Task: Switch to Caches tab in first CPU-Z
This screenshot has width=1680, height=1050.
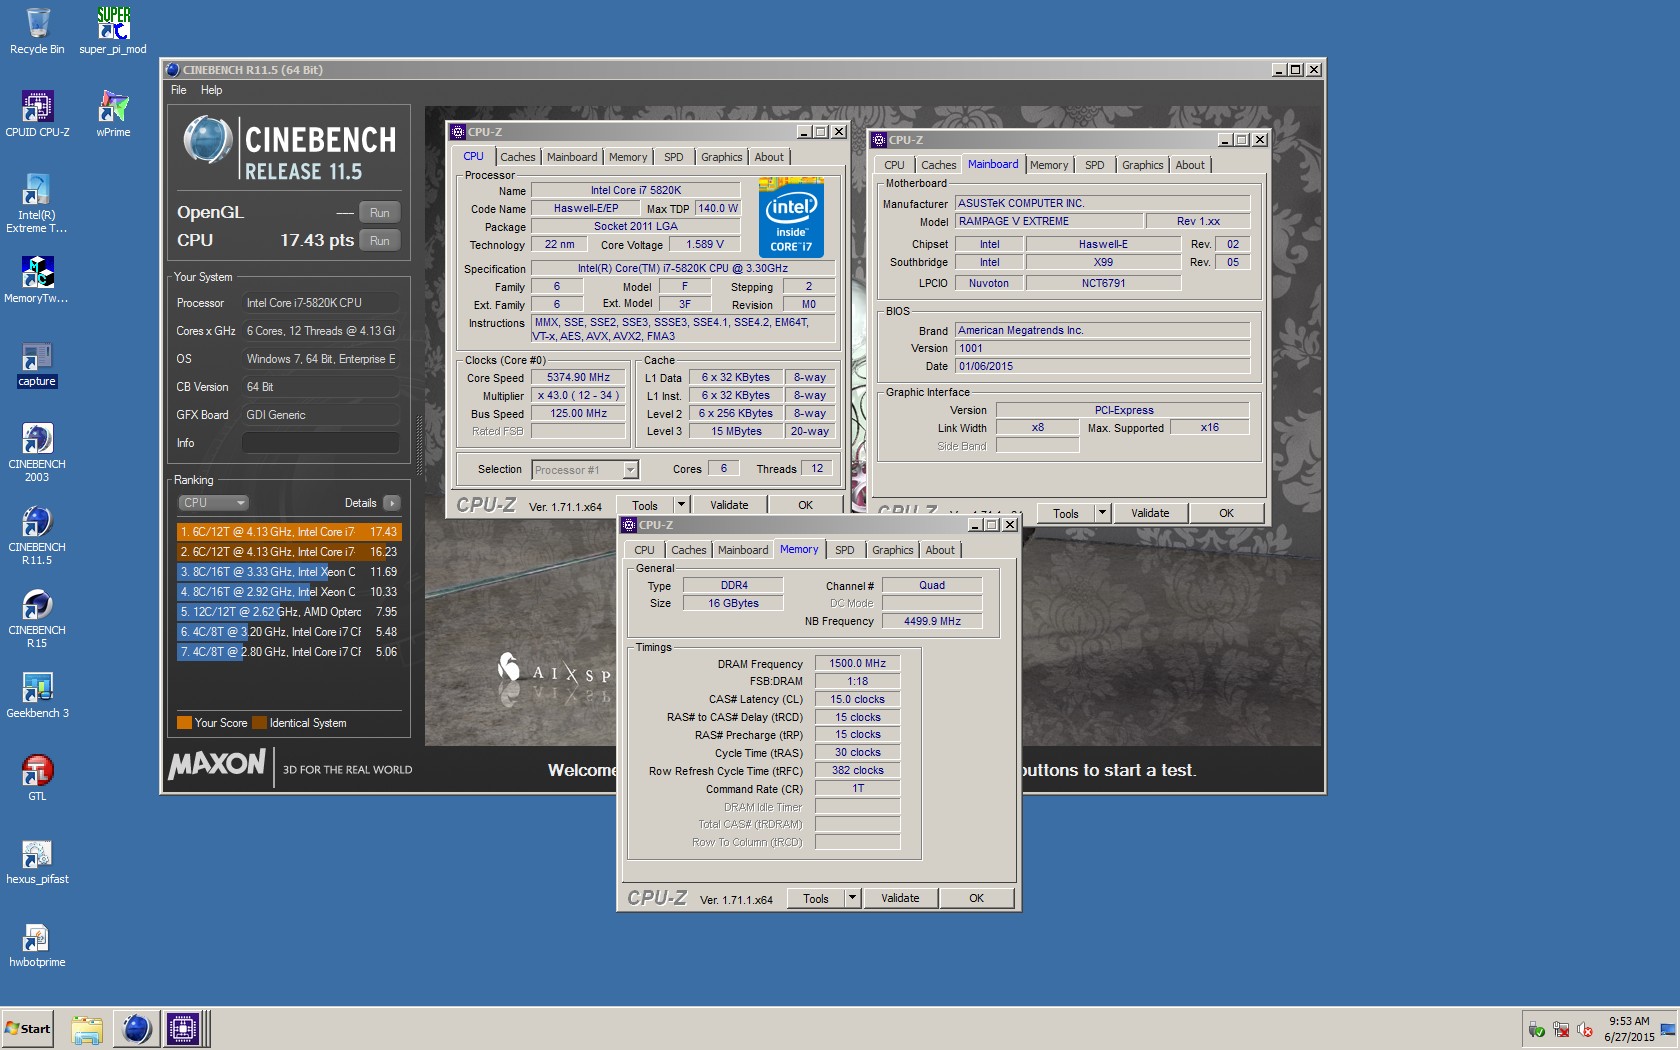Action: click(518, 157)
